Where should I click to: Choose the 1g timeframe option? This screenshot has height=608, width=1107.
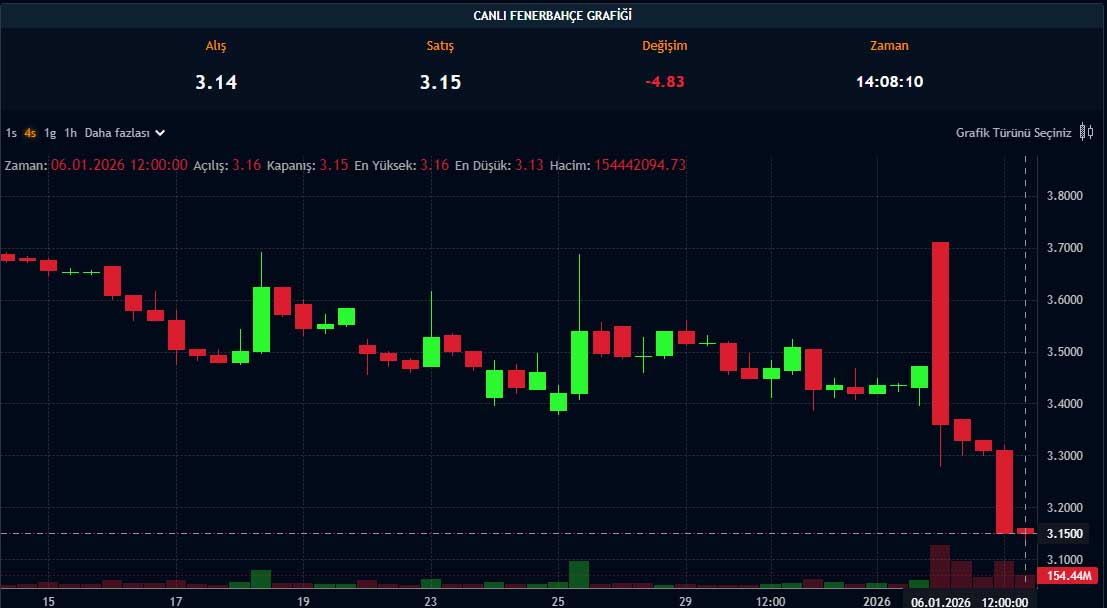pos(50,133)
